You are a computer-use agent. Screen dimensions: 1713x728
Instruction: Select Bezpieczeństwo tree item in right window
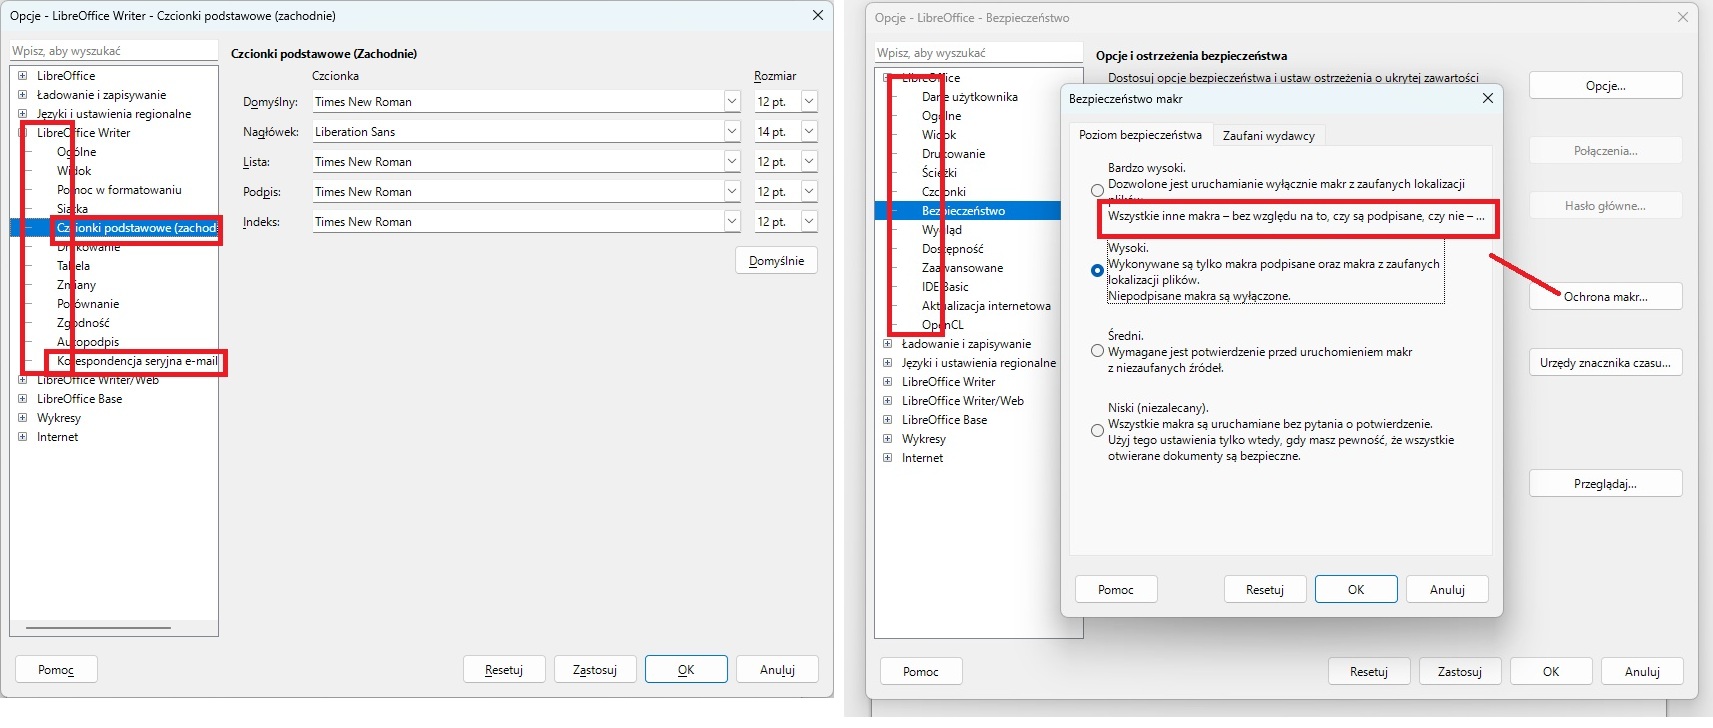tap(963, 211)
